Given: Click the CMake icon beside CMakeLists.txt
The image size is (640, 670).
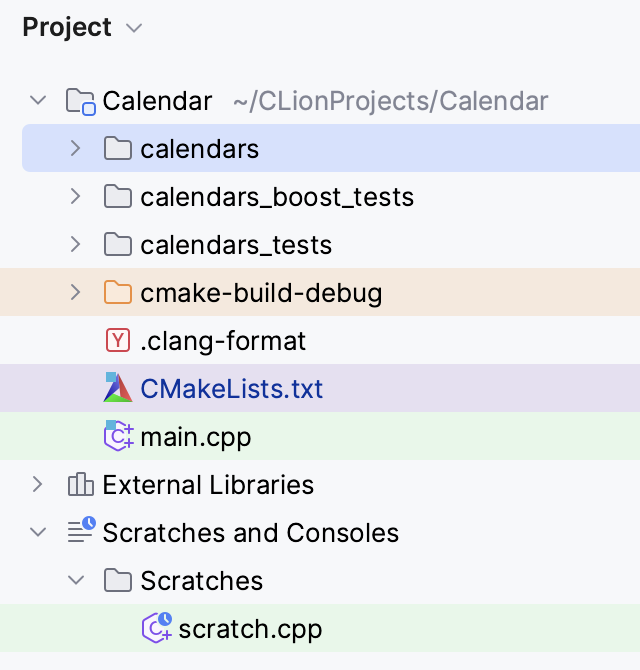Looking at the screenshot, I should 117,388.
